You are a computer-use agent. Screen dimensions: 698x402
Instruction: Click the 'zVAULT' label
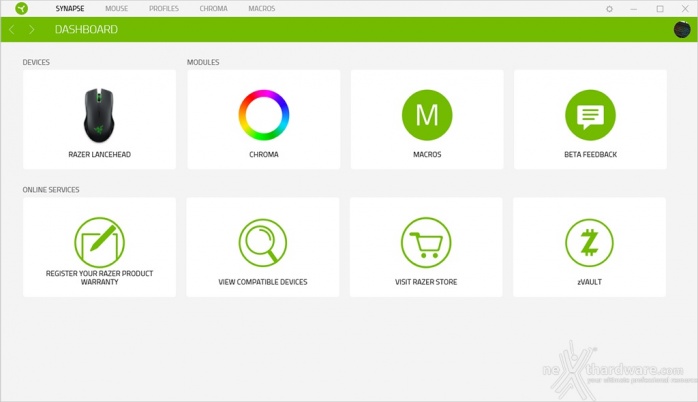[589, 282]
